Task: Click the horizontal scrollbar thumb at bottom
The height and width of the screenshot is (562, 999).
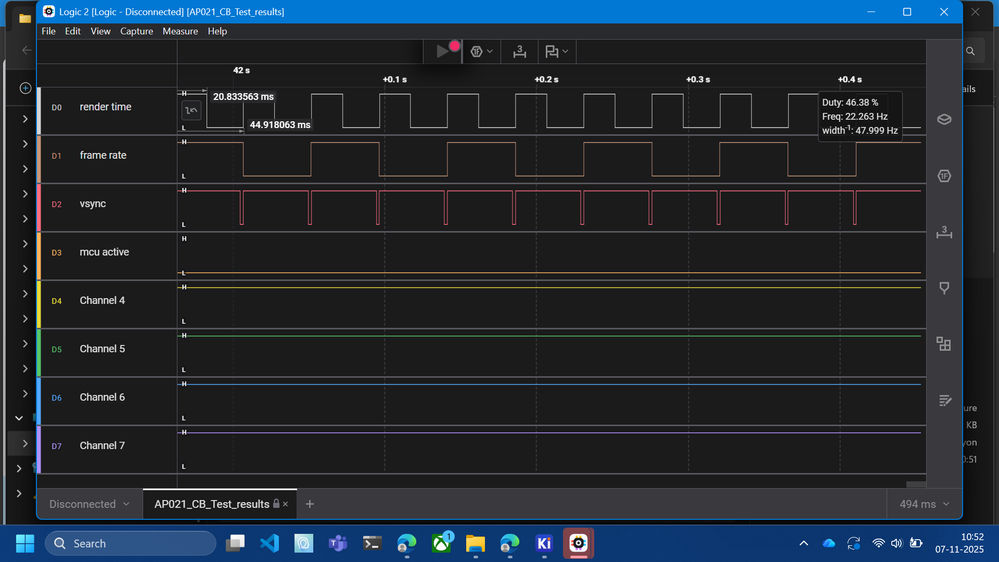Action: [916, 485]
